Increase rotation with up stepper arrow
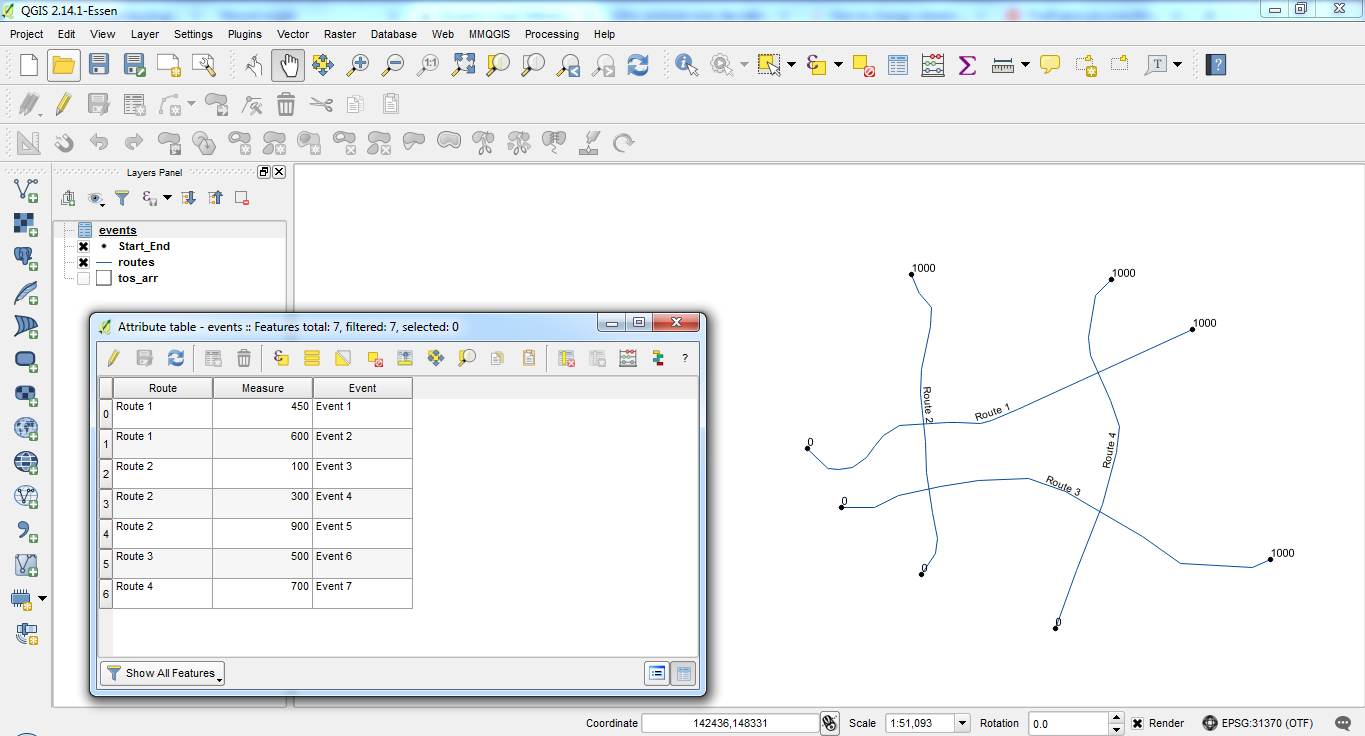This screenshot has width=1365, height=736. pos(1116,718)
